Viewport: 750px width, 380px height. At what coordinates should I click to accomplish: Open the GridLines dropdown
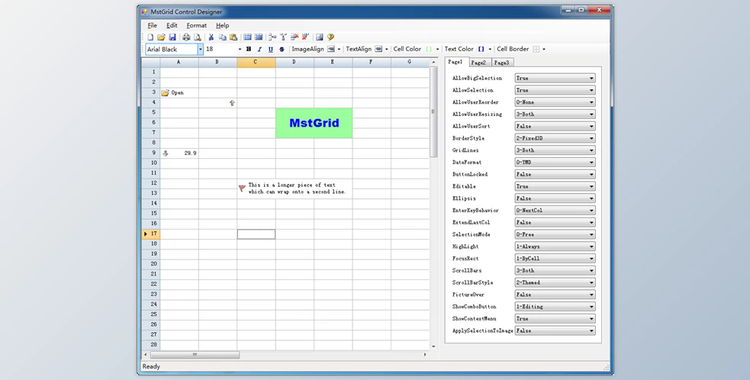[x=555, y=150]
